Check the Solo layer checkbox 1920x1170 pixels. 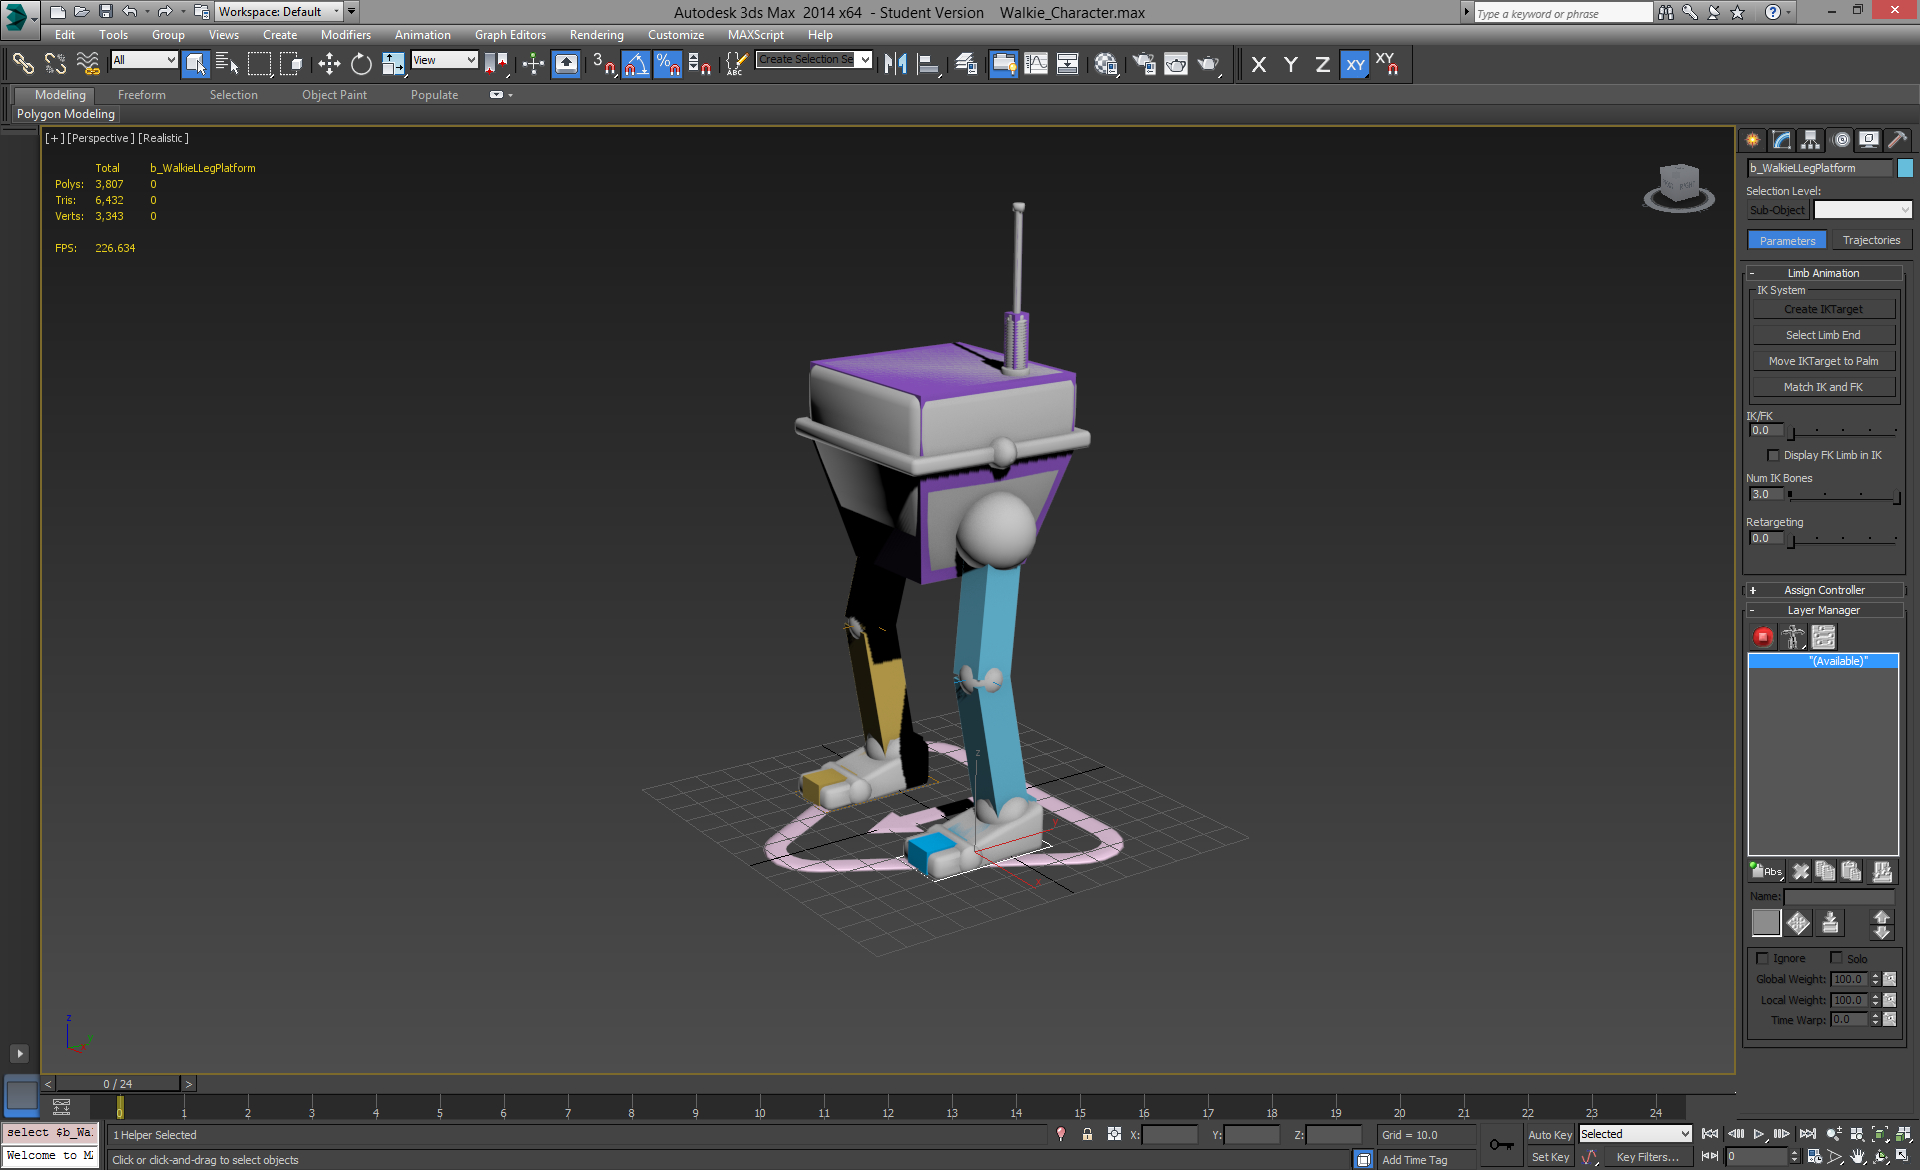pos(1836,958)
